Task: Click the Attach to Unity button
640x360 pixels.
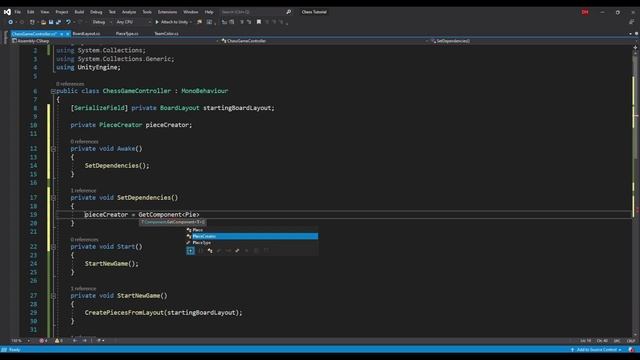Action: click(173, 22)
